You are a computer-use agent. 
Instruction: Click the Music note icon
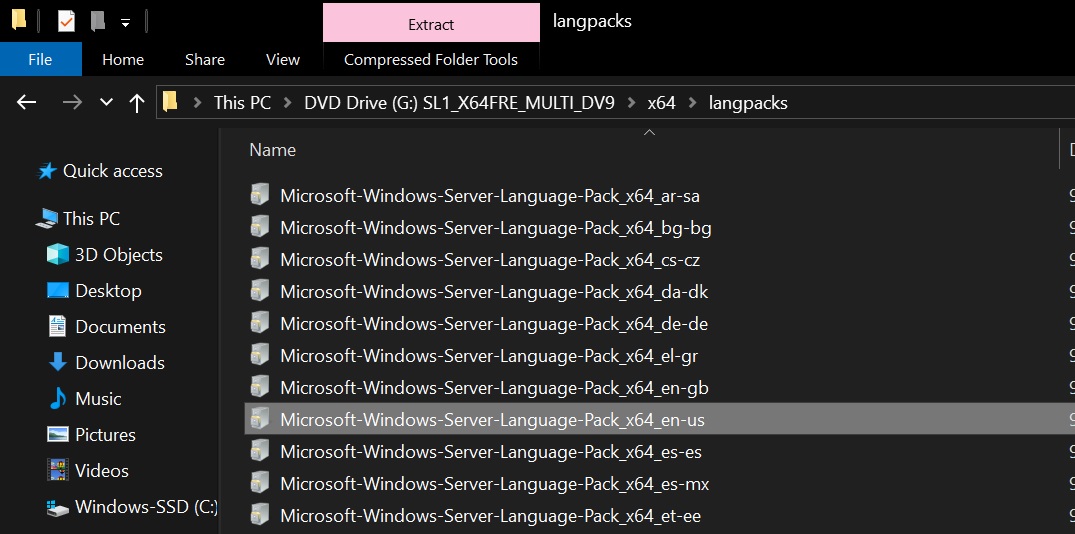(58, 399)
